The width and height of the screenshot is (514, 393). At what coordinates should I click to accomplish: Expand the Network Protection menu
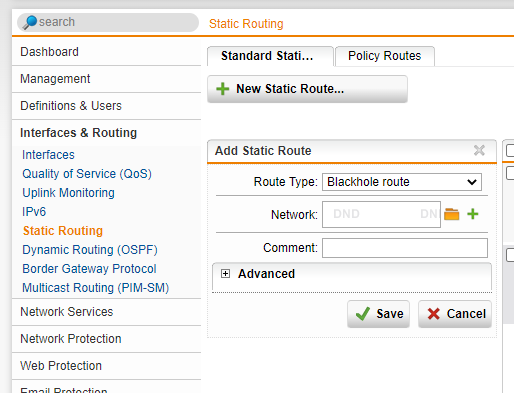[71, 339]
